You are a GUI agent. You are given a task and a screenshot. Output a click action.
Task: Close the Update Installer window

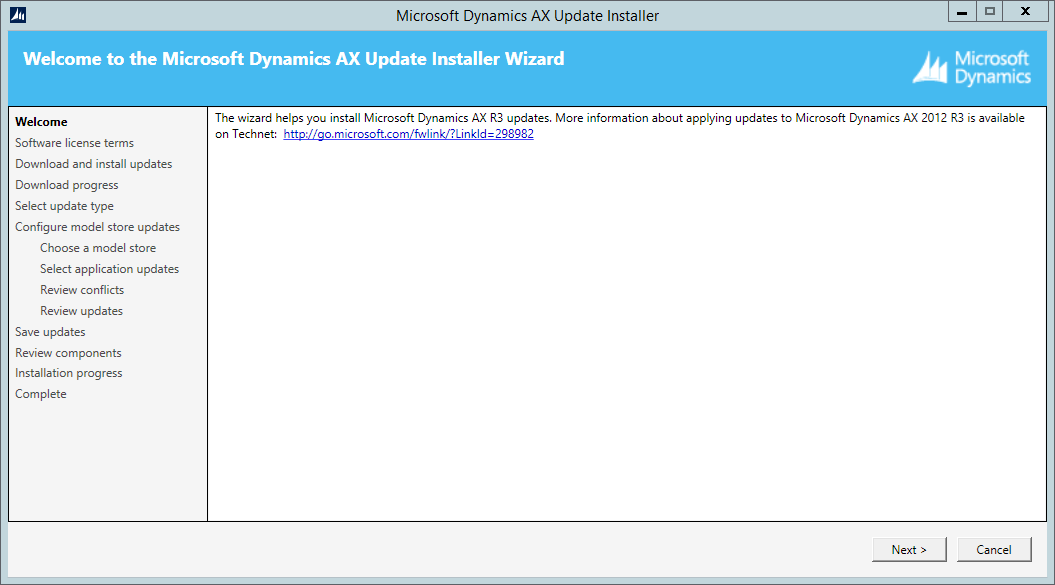click(1025, 11)
